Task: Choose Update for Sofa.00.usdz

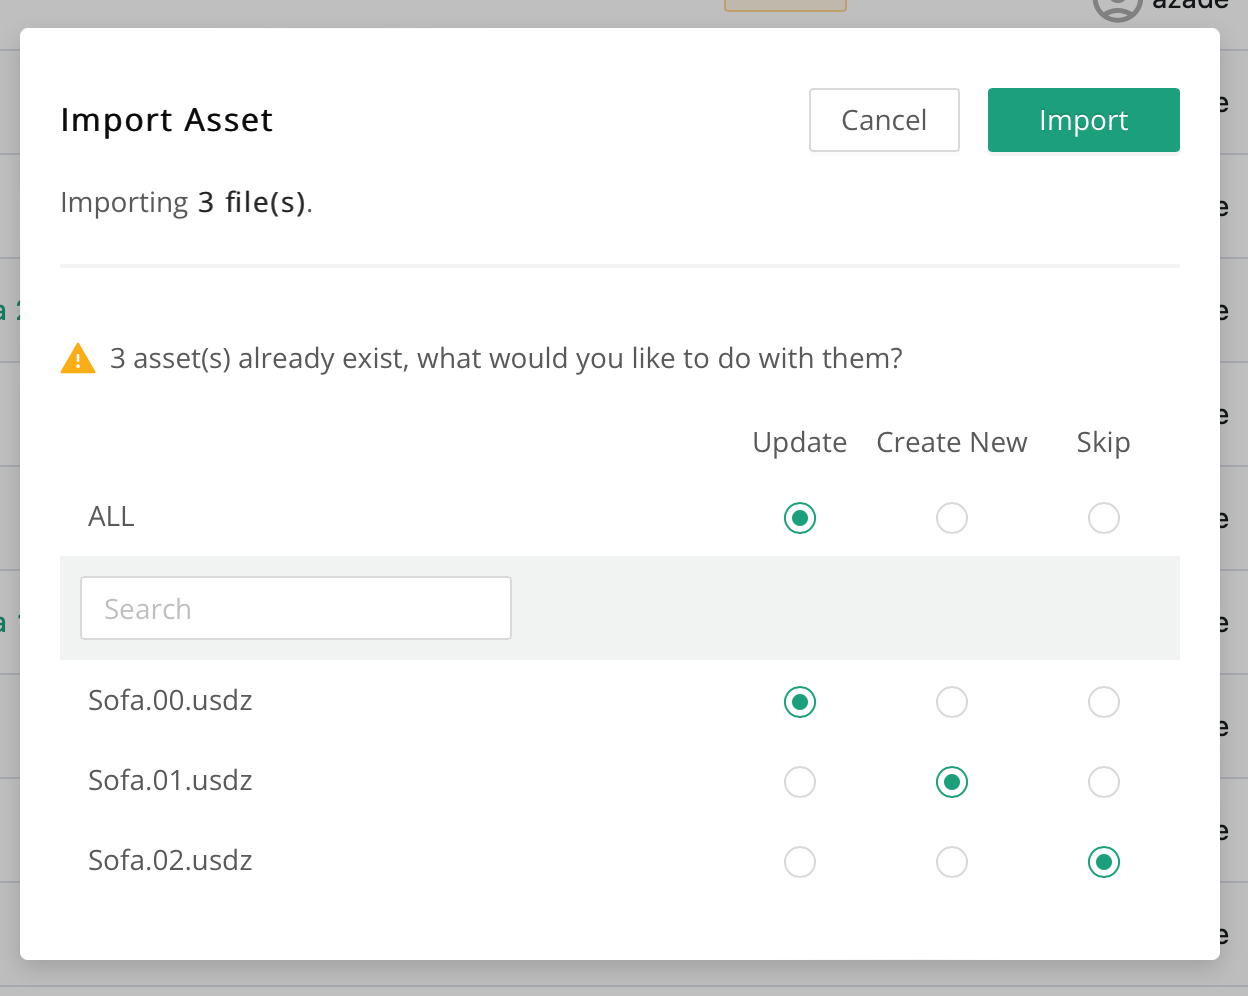Action: 800,702
